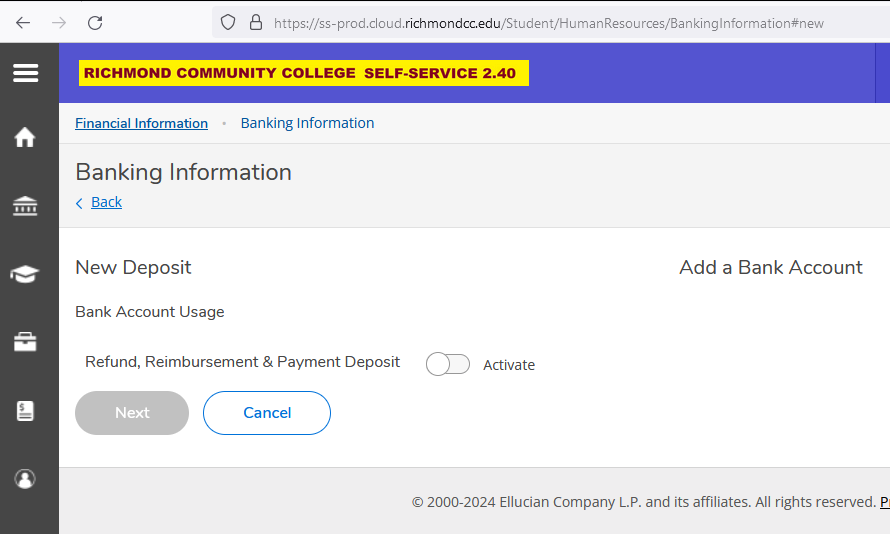Click the browser back arrow

pos(23,22)
